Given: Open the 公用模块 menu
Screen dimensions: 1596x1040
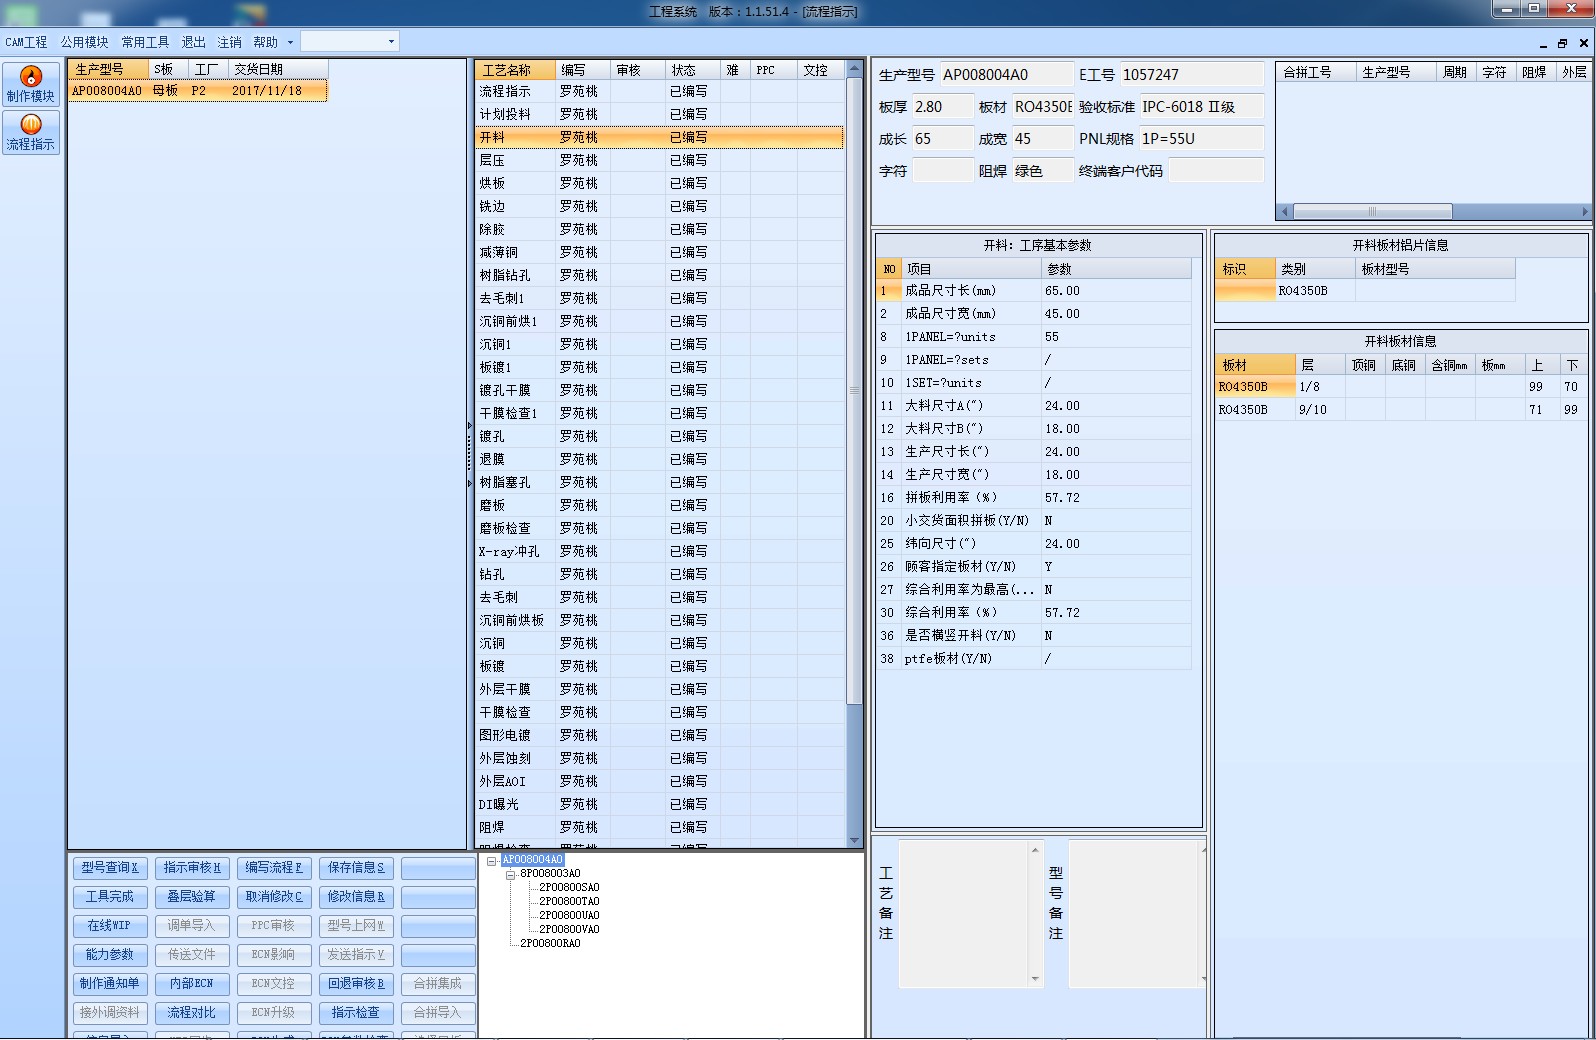Looking at the screenshot, I should (x=84, y=42).
